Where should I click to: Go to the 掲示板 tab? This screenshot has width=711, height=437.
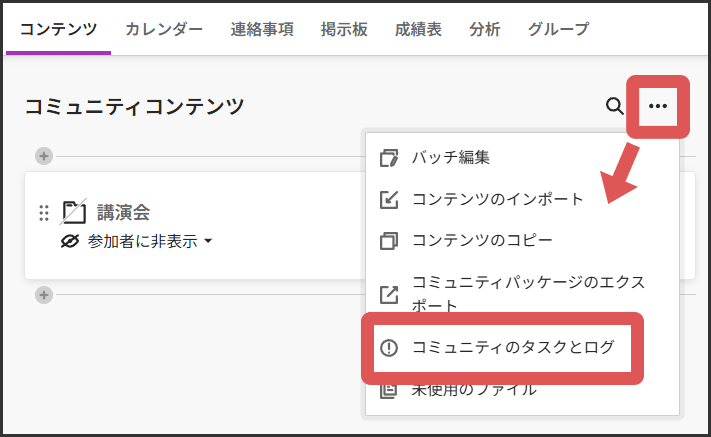coord(345,29)
